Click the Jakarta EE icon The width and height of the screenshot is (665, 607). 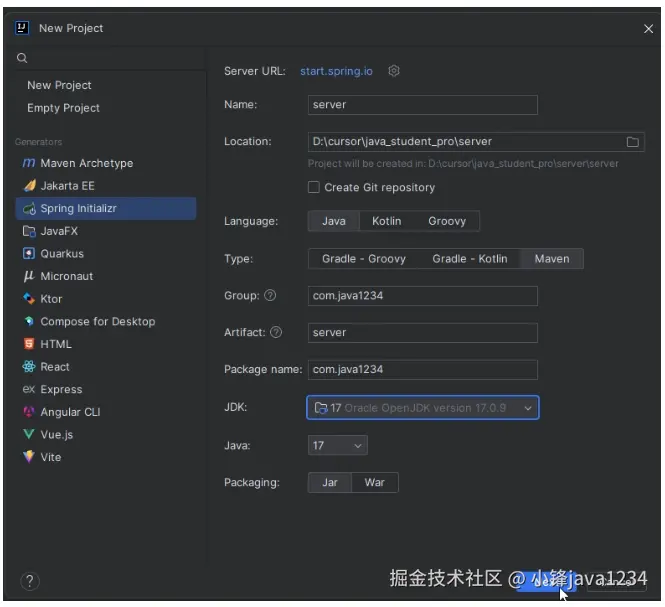click(x=29, y=186)
